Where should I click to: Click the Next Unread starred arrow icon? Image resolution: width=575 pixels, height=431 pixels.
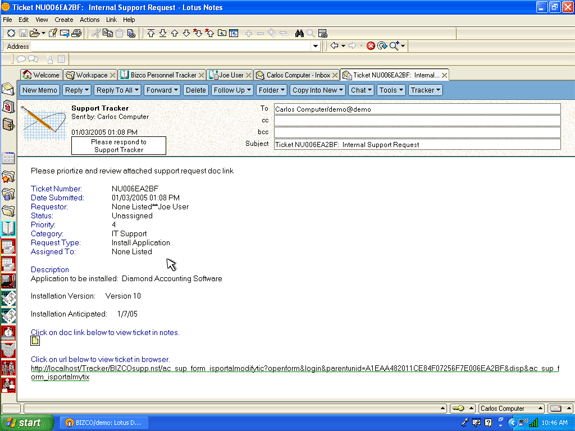click(x=198, y=33)
